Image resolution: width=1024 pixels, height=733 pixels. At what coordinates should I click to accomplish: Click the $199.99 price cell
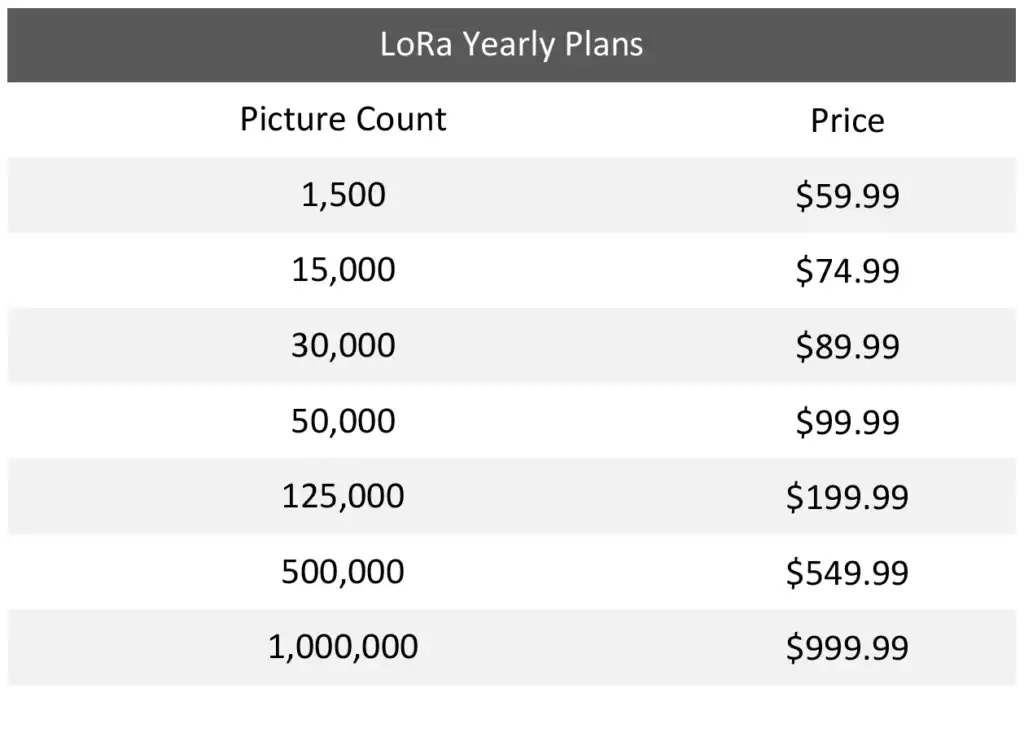click(x=847, y=497)
